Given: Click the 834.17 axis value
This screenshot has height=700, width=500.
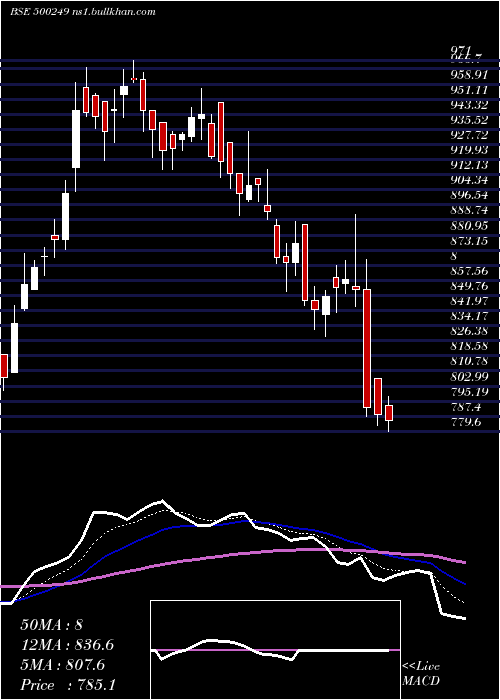Looking at the screenshot, I should point(469,316).
